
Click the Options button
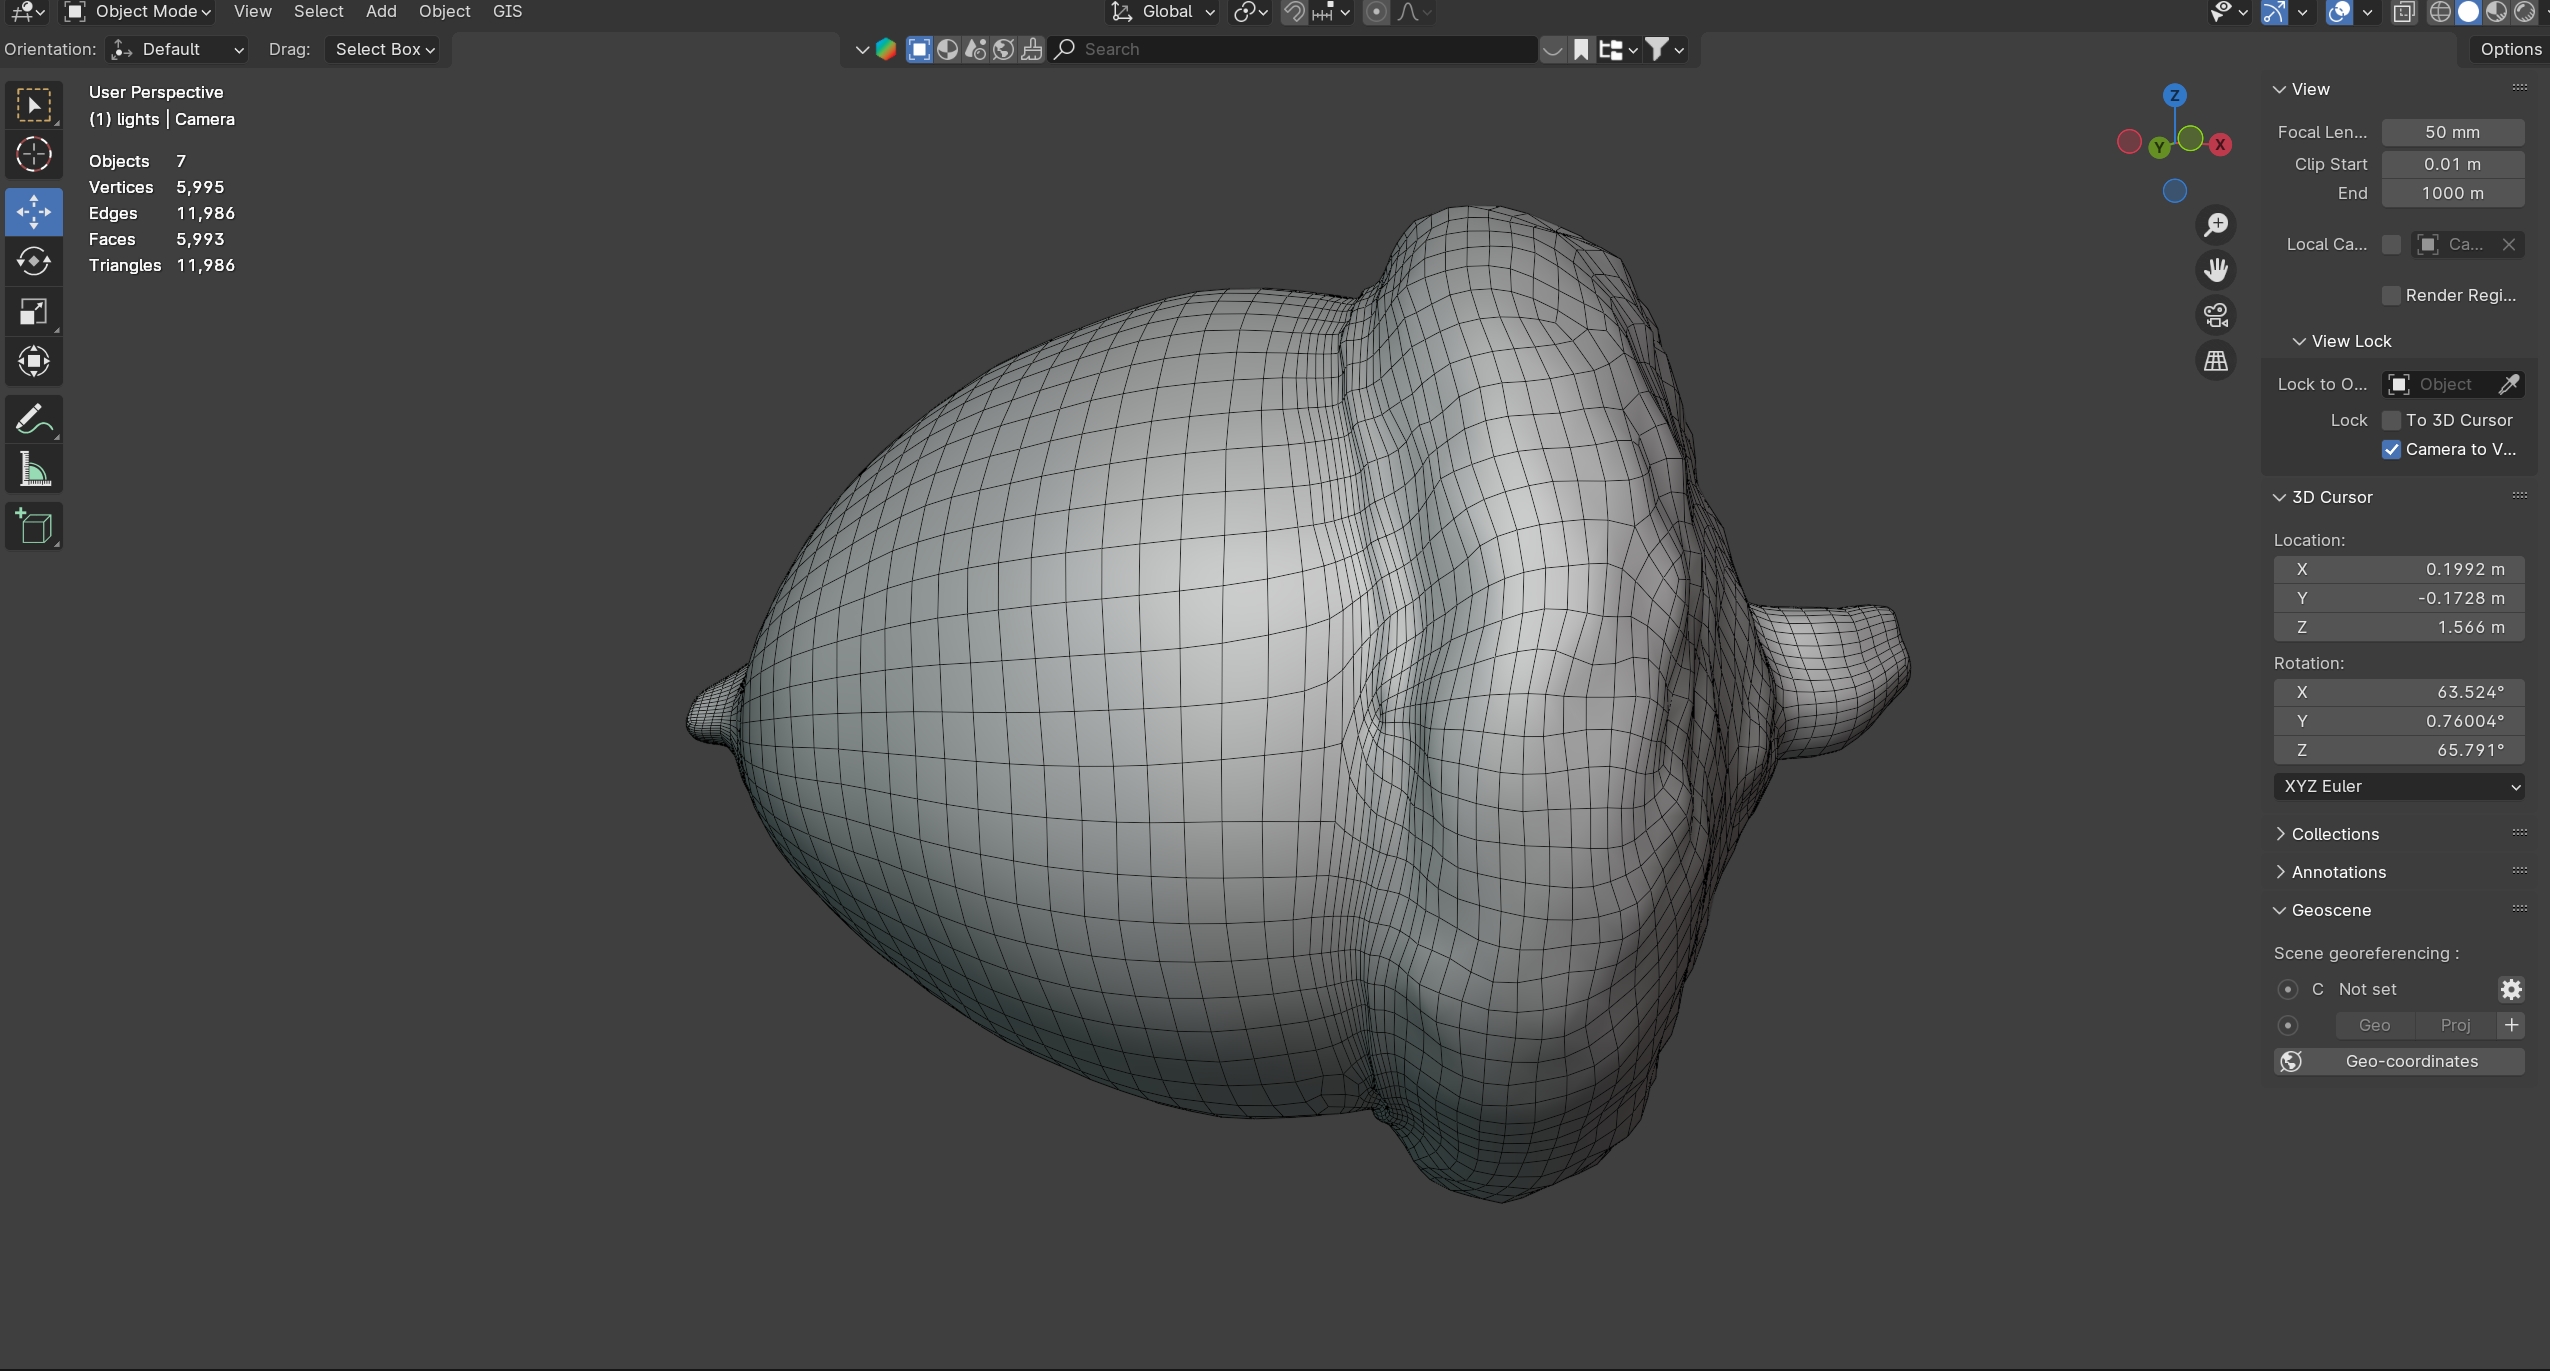click(2510, 49)
